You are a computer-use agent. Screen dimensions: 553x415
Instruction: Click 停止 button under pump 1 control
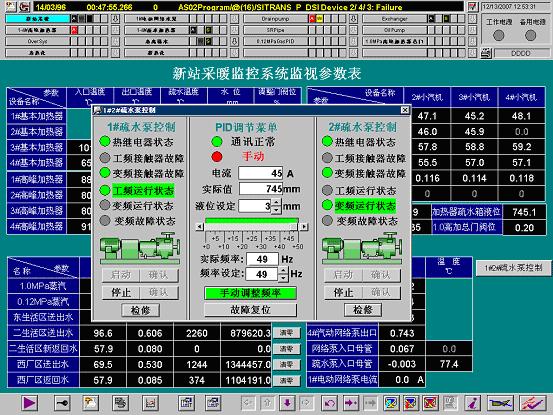(121, 292)
